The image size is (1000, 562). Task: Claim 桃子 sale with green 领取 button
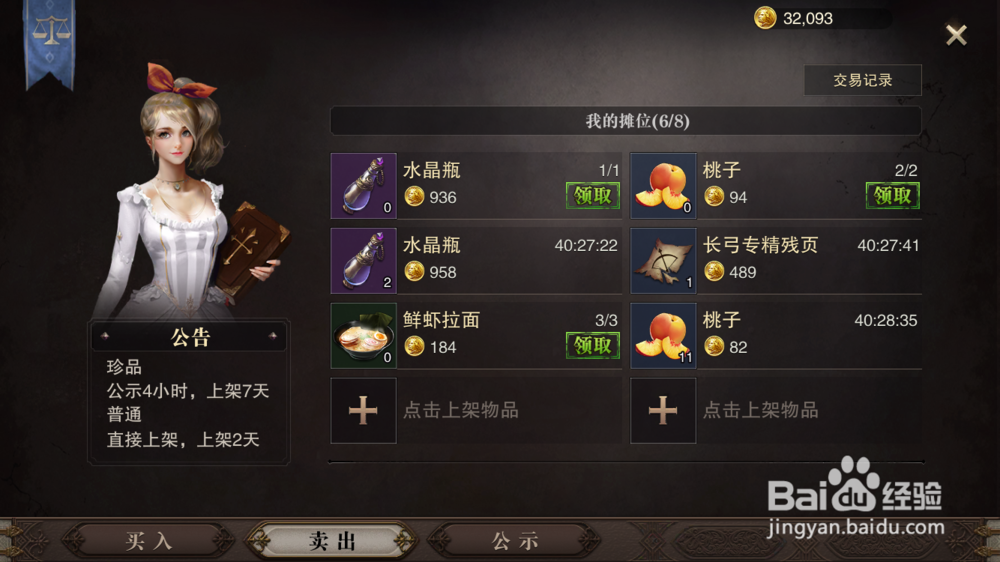[892, 195]
